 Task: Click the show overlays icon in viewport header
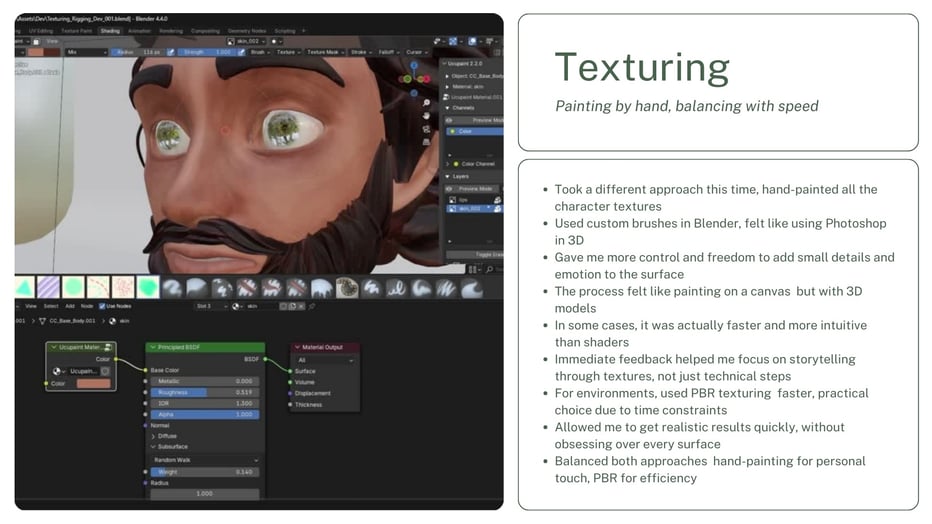[x=472, y=41]
